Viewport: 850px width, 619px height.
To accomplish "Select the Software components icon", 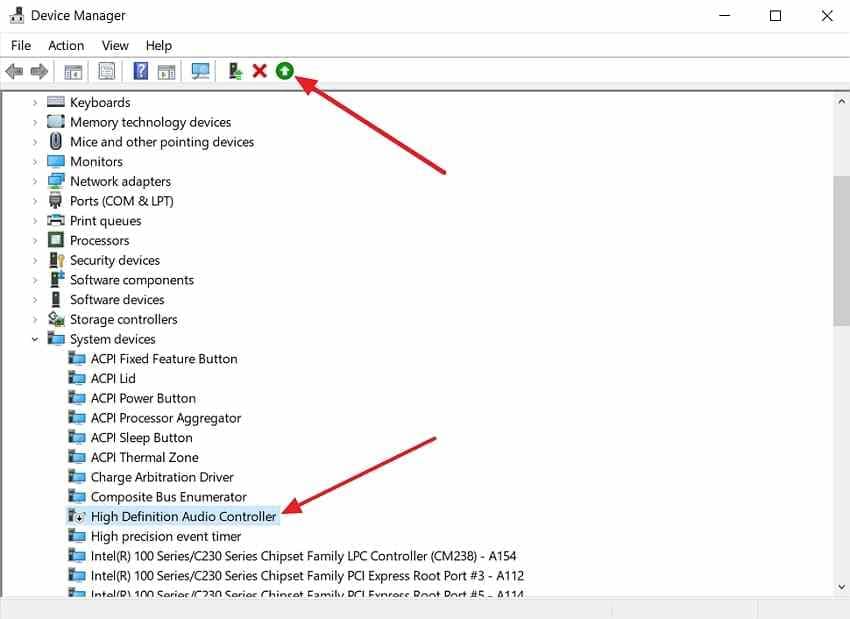I will [56, 279].
